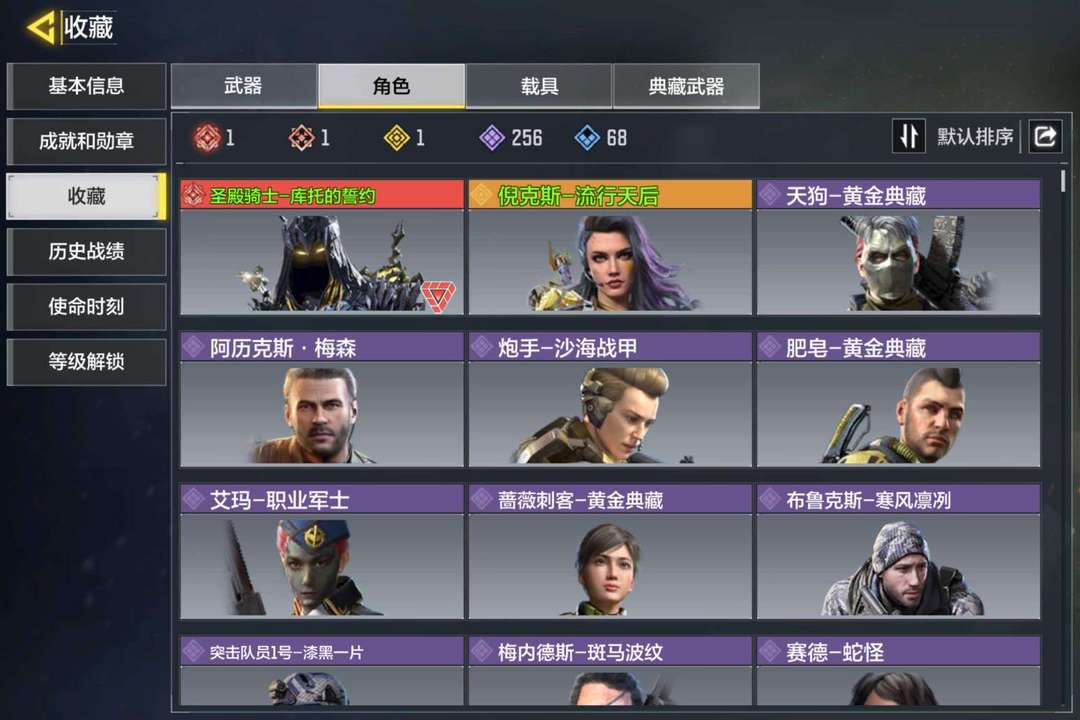The image size is (1080, 720).
Task: Switch to the 武器 tab
Action: pos(244,86)
